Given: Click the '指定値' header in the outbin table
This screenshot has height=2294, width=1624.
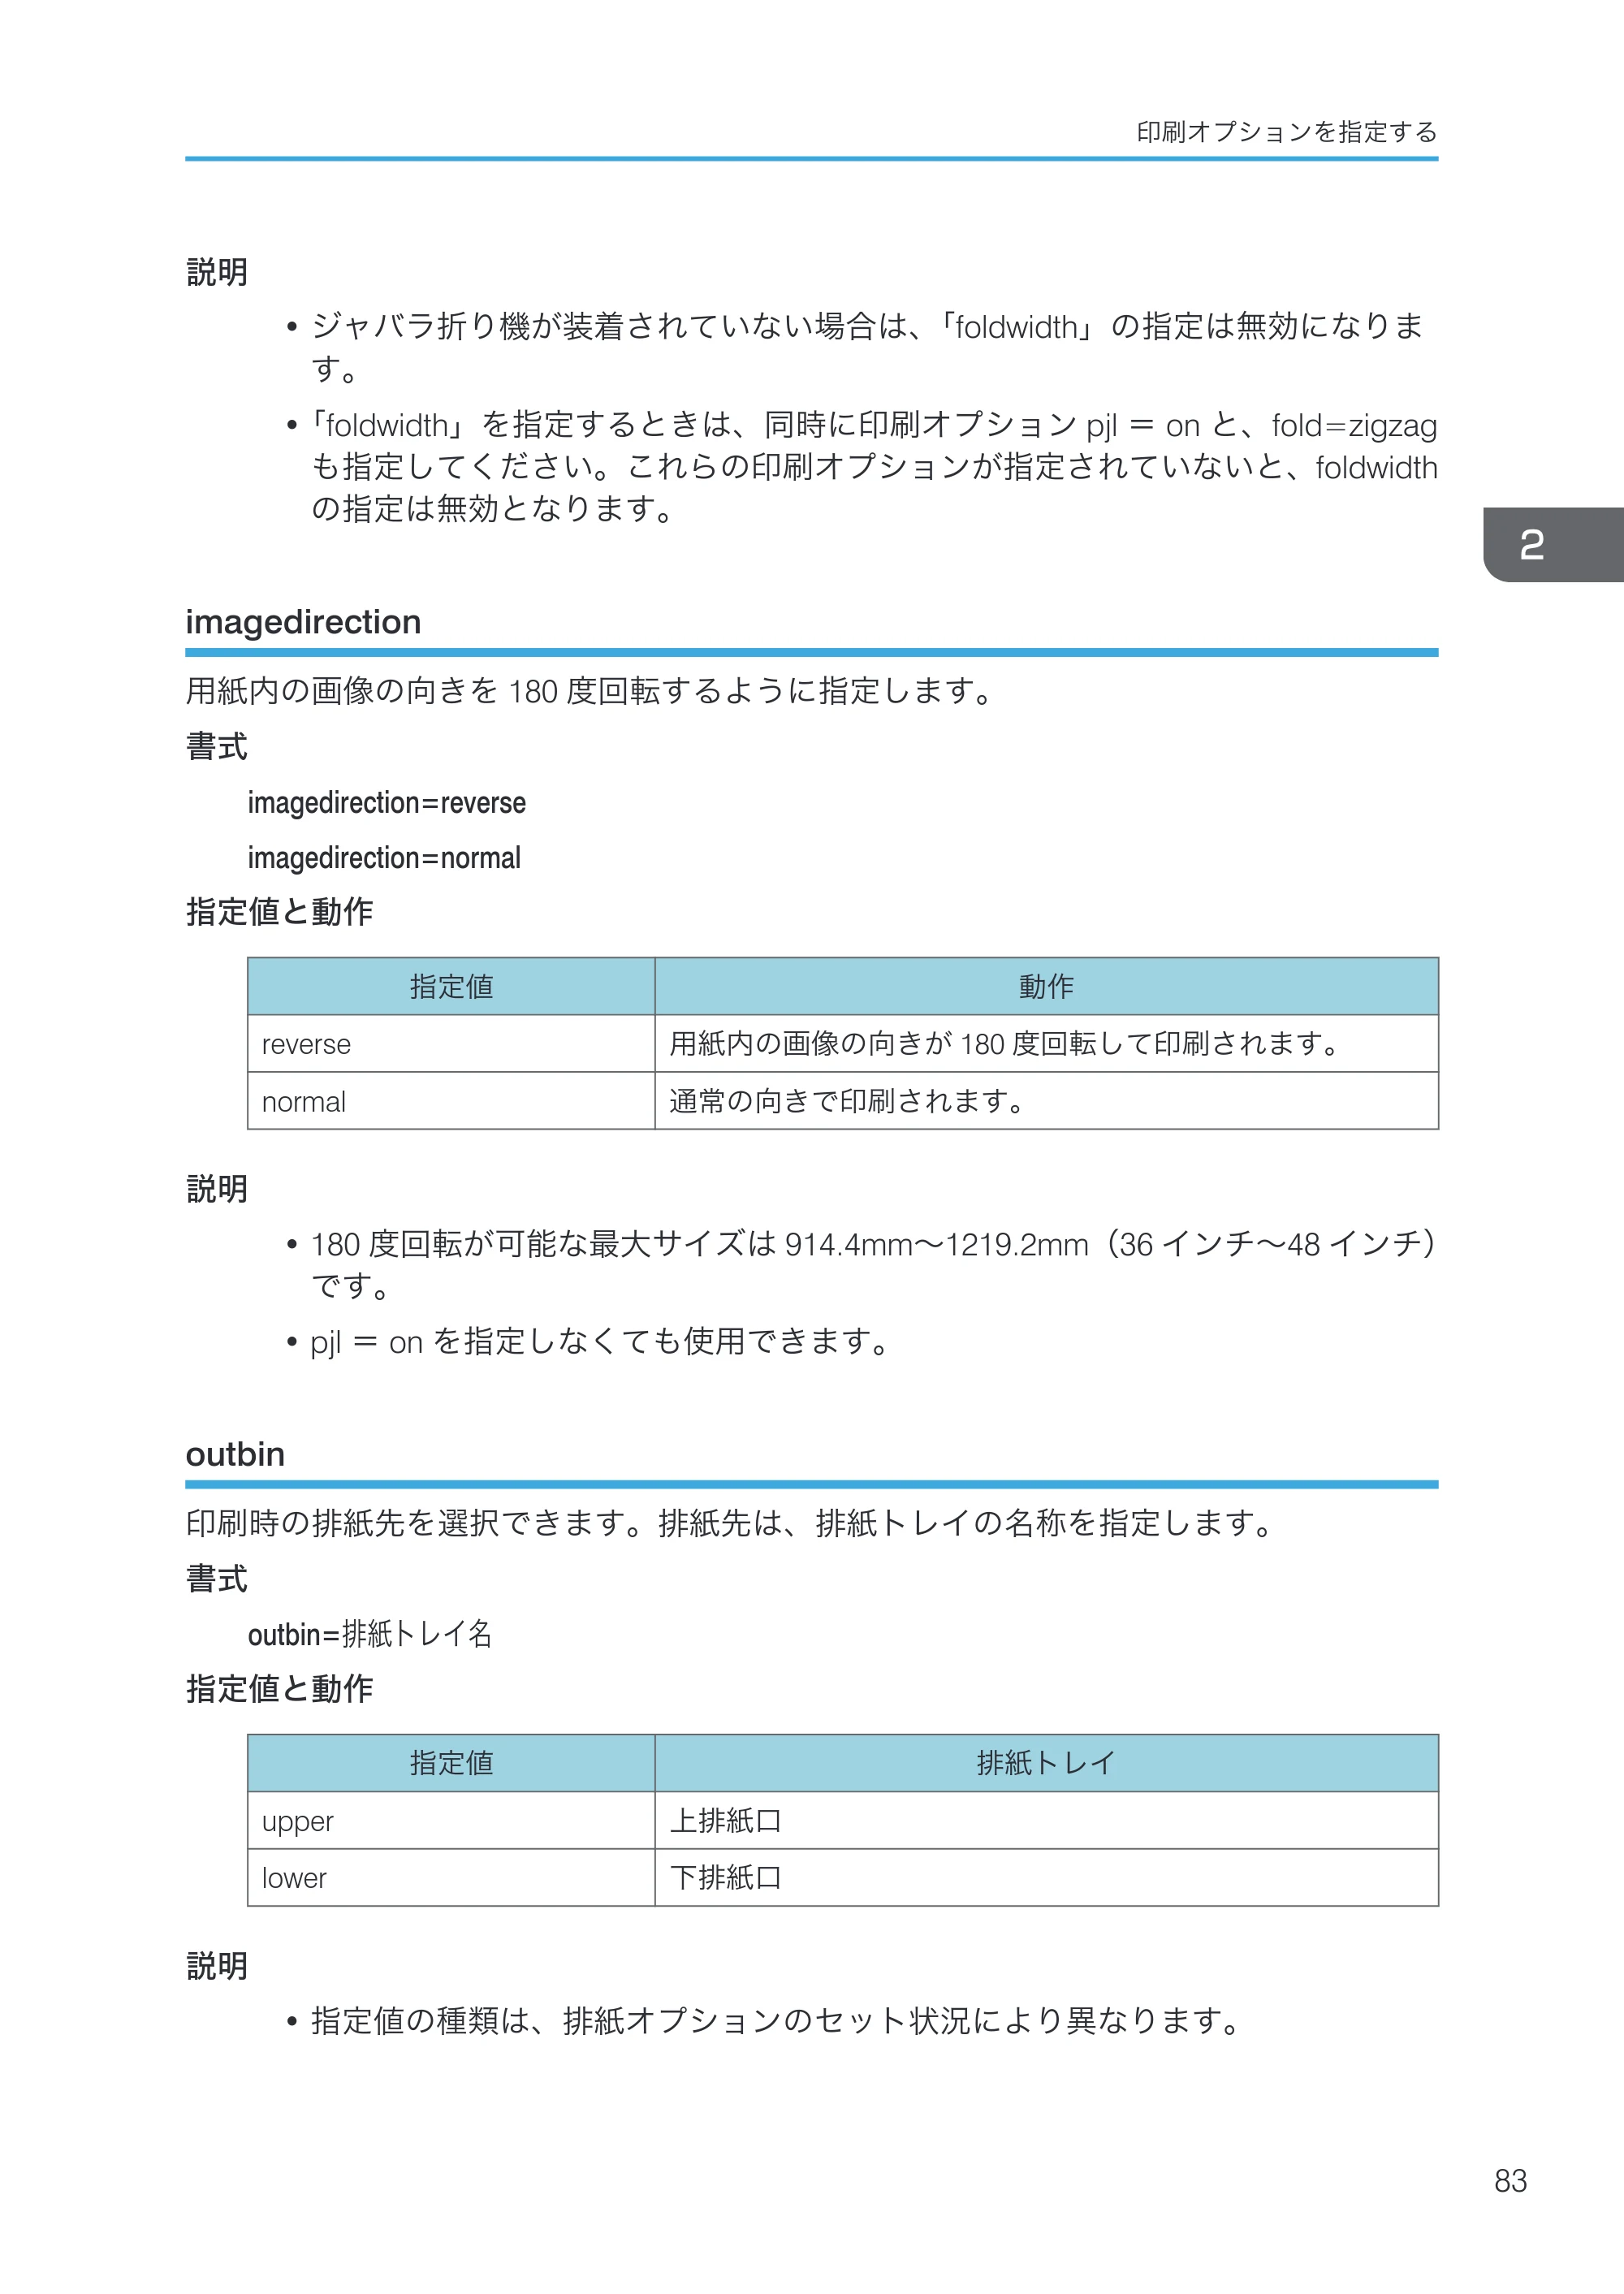Looking at the screenshot, I should coord(451,1763).
